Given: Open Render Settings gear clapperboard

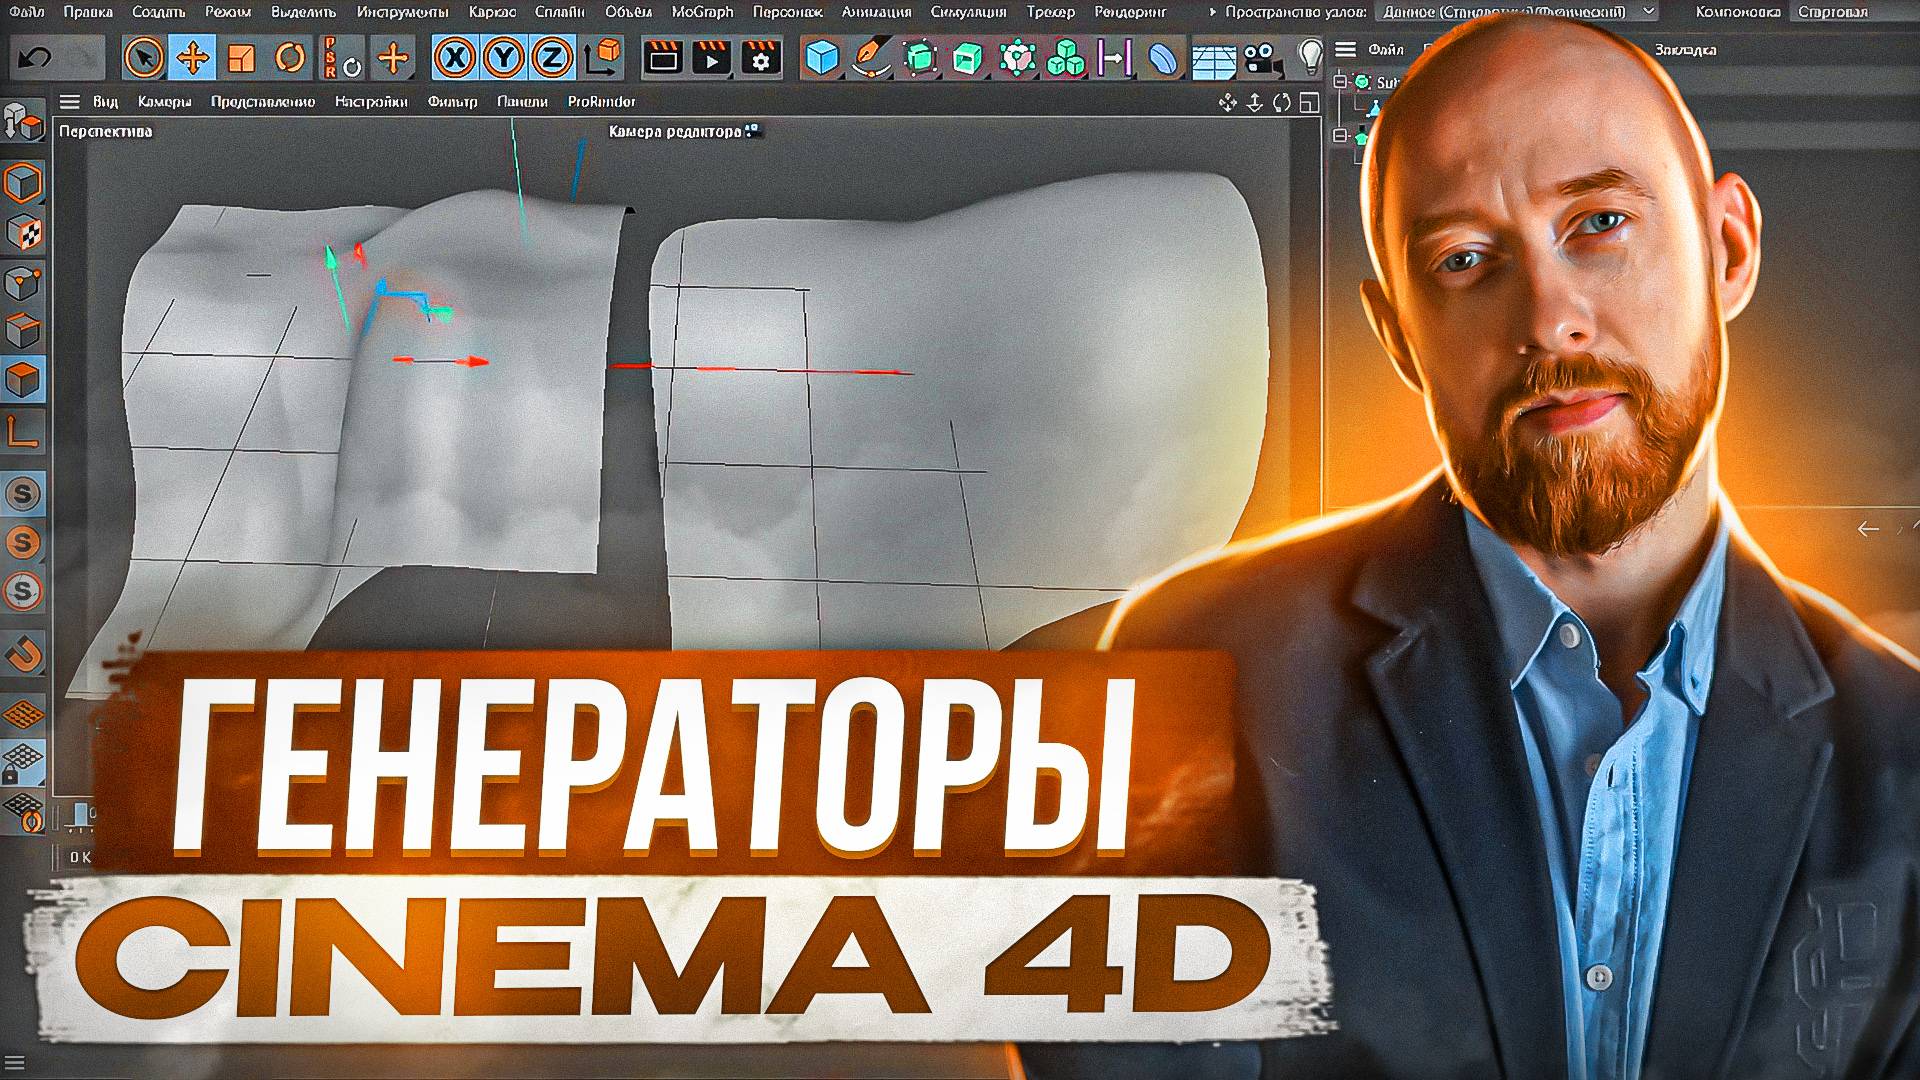Looking at the screenshot, I should pyautogui.click(x=760, y=58).
